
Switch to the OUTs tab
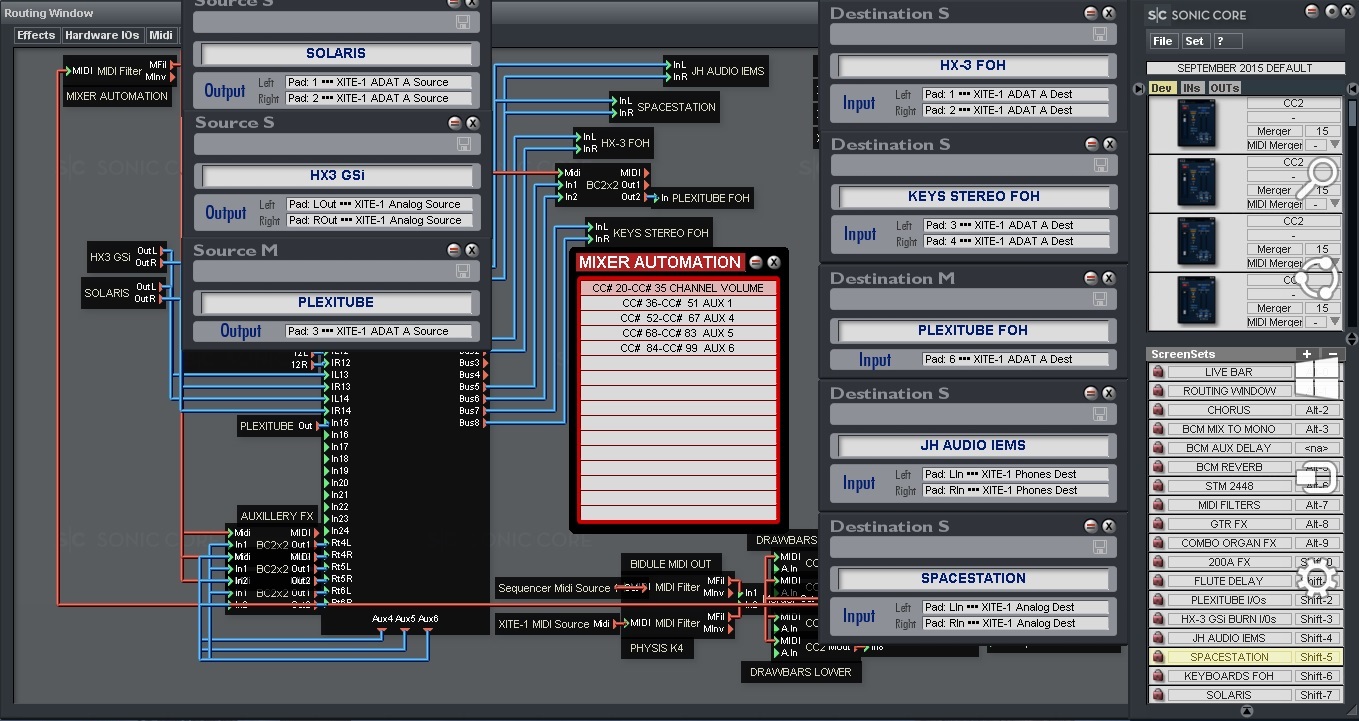click(x=1225, y=88)
